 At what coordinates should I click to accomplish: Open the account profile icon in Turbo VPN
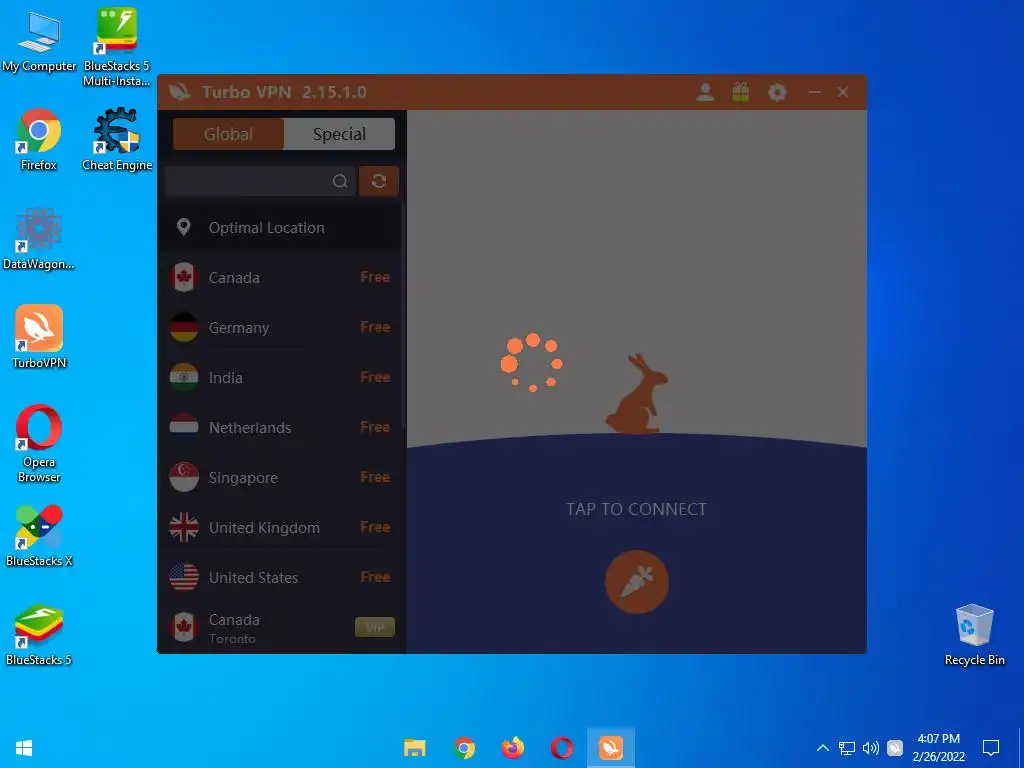click(705, 92)
